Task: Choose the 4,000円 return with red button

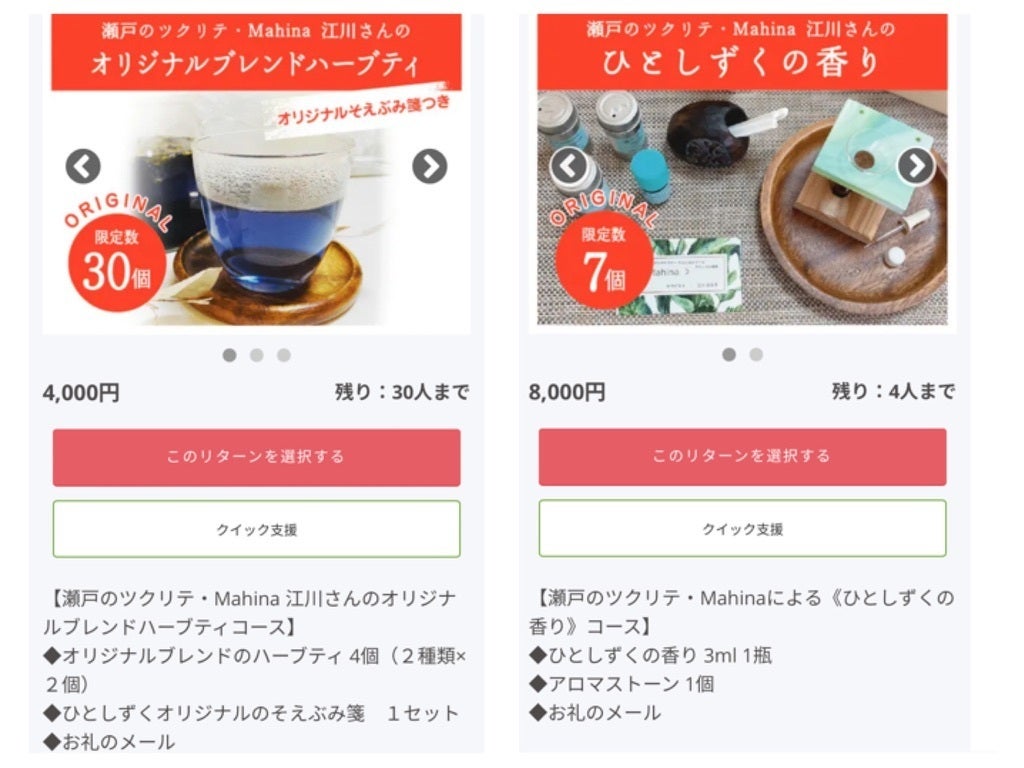Action: (257, 457)
